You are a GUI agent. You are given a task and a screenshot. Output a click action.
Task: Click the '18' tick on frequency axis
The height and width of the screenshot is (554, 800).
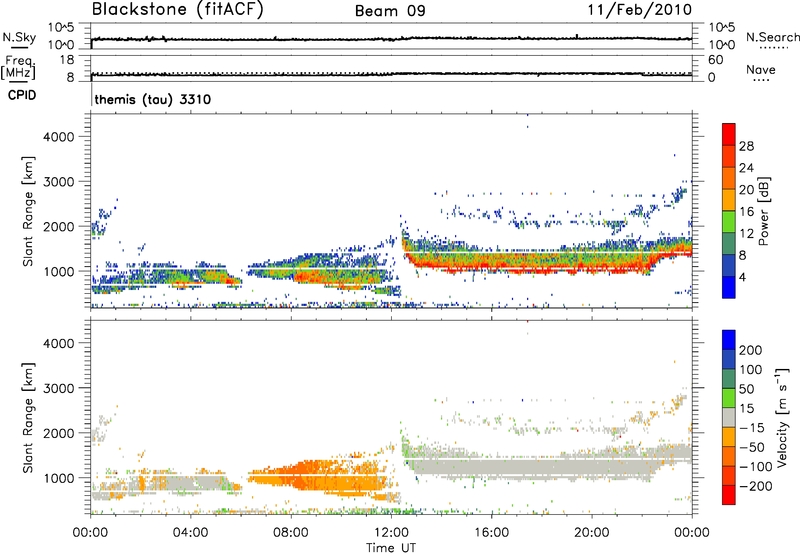67,60
